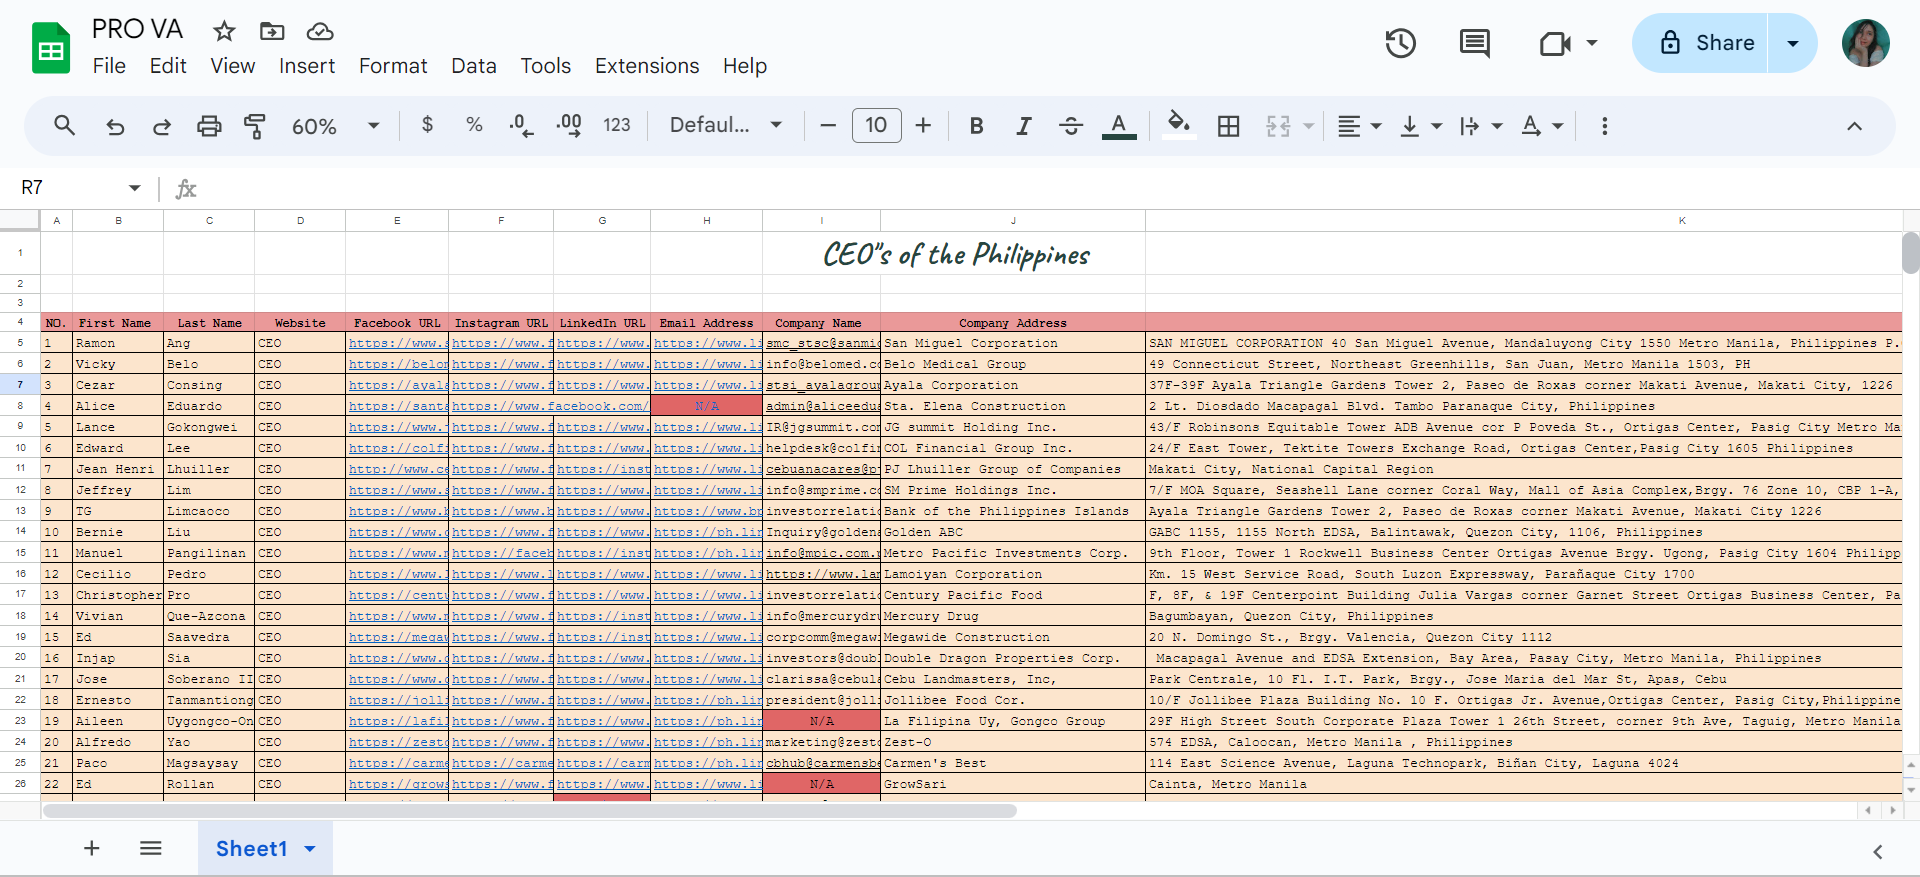Image resolution: width=1920 pixels, height=877 pixels.
Task: Open the zoom level 60% dropdown
Action: coord(336,126)
